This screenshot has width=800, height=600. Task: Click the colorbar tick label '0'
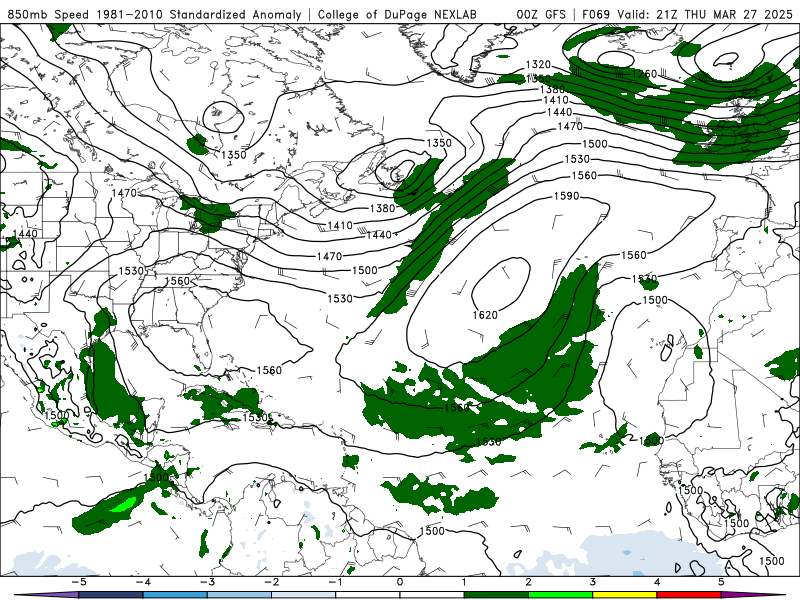point(400,582)
